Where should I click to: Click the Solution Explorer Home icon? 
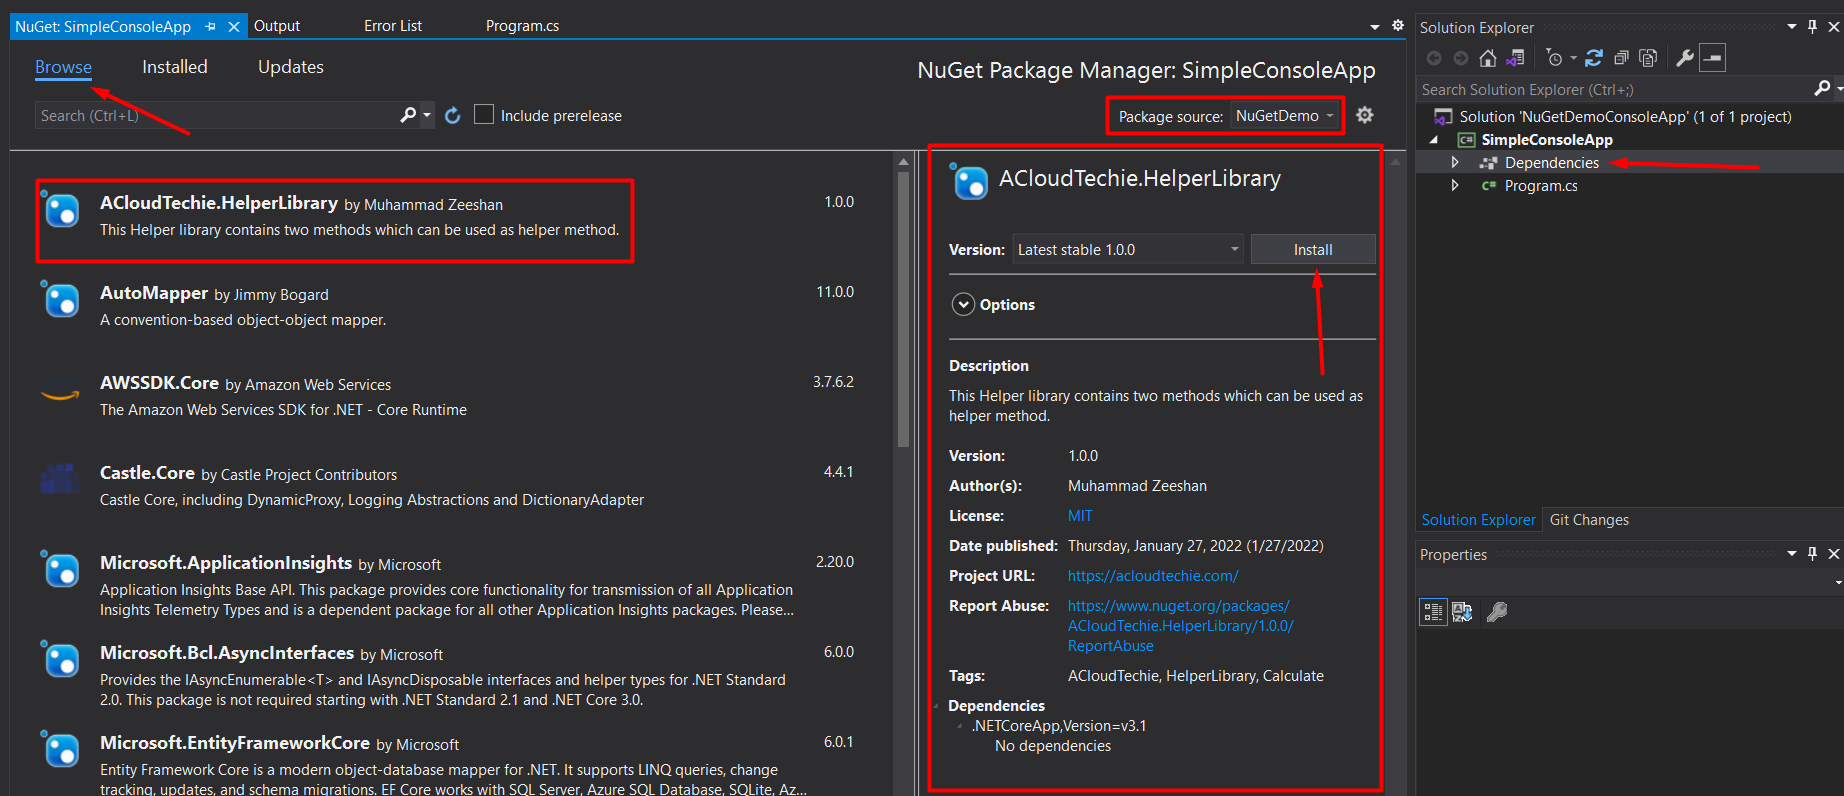point(1488,58)
